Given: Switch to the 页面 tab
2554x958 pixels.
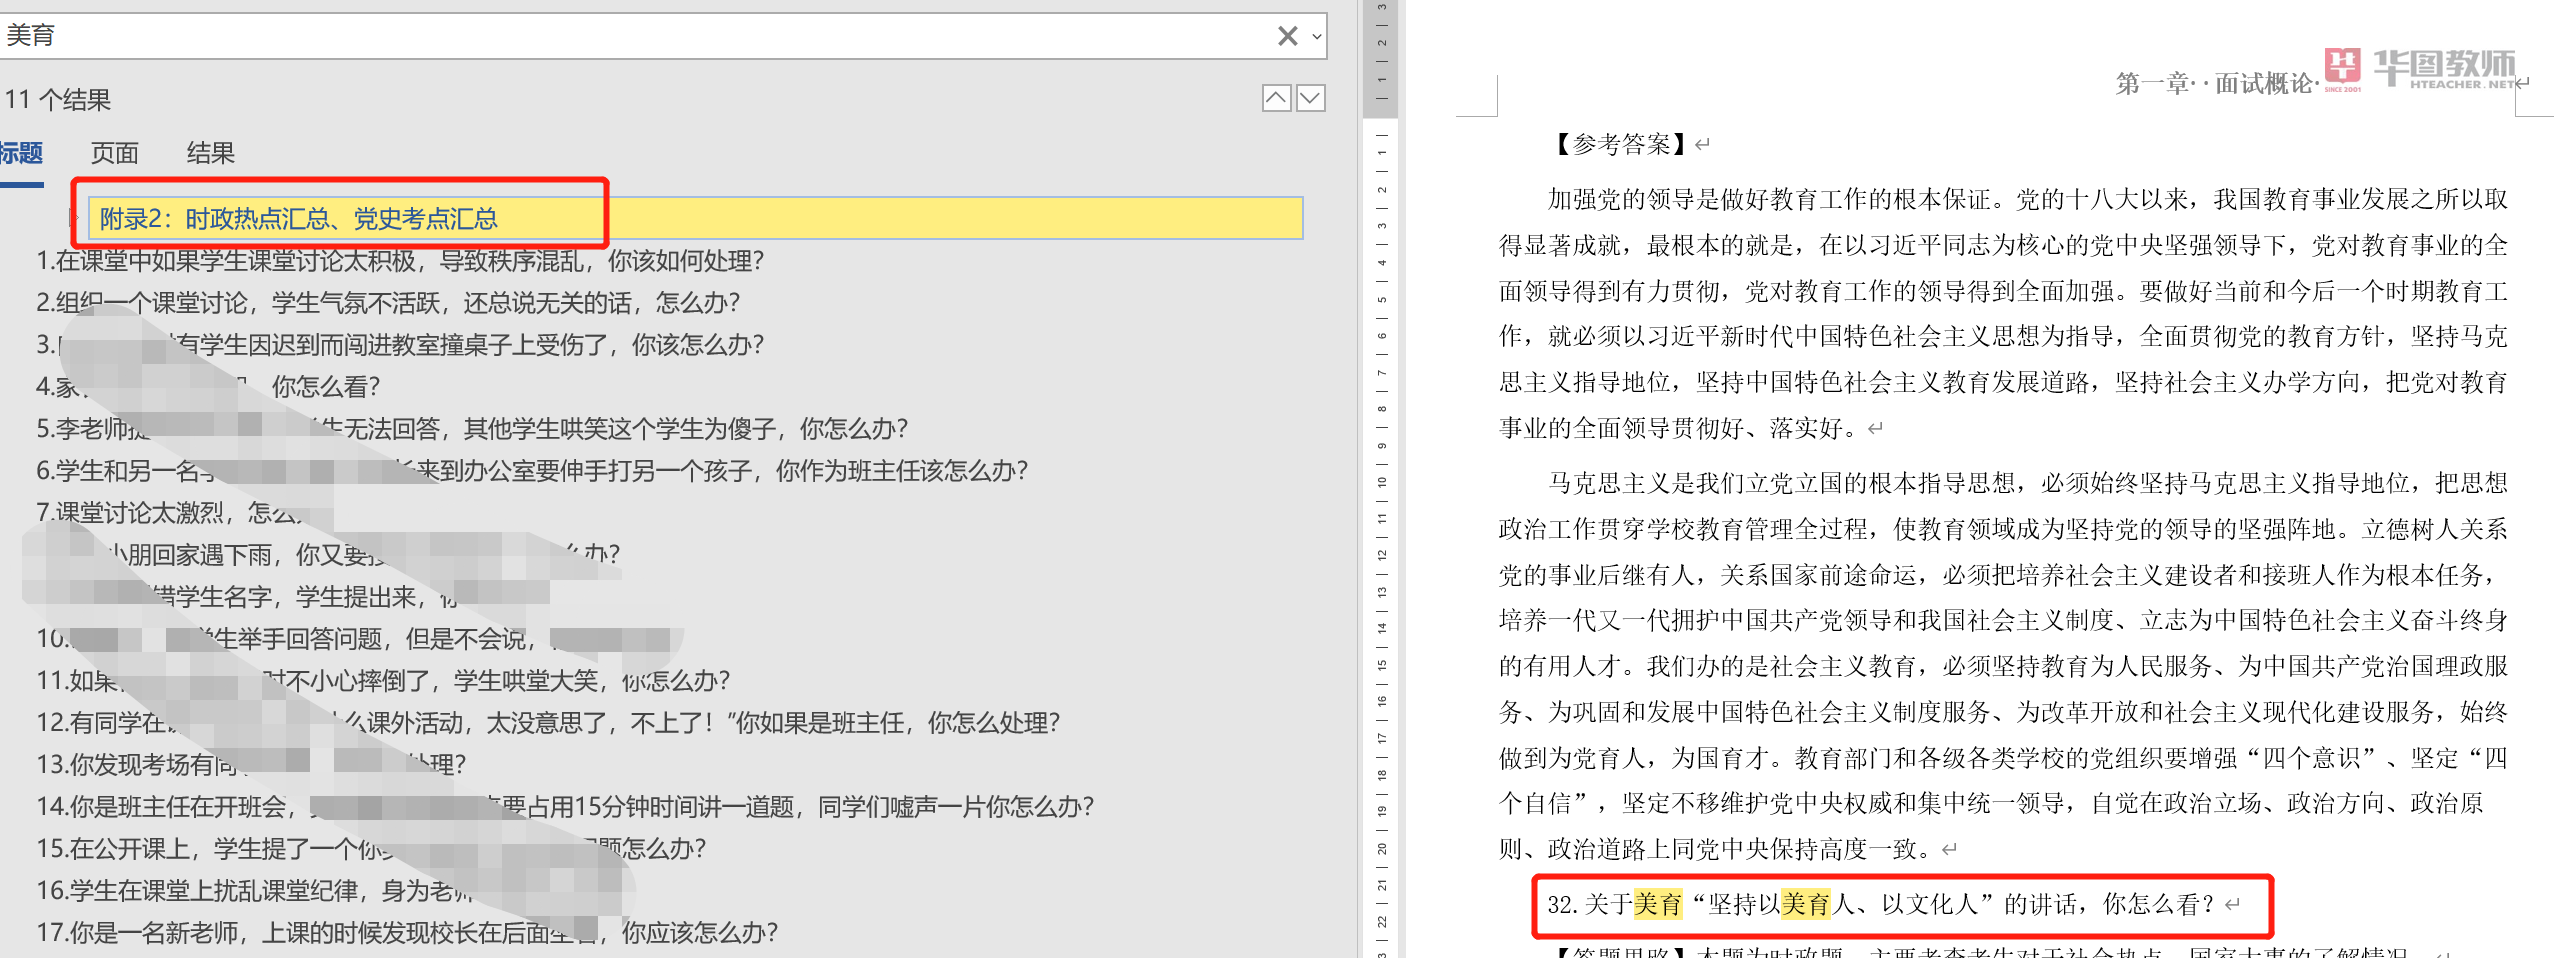Looking at the screenshot, I should click(x=114, y=153).
